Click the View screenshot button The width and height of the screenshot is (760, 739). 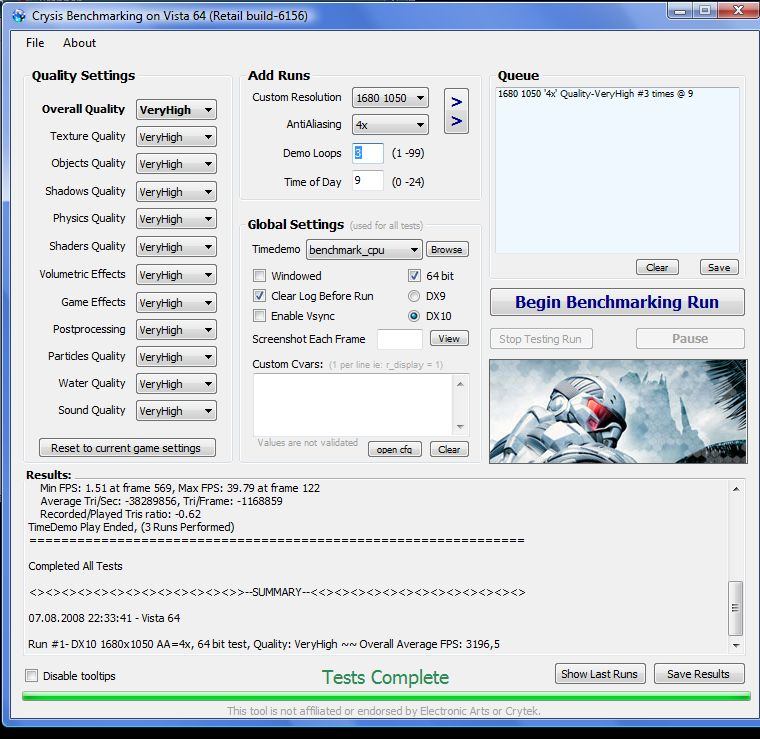pyautogui.click(x=449, y=339)
